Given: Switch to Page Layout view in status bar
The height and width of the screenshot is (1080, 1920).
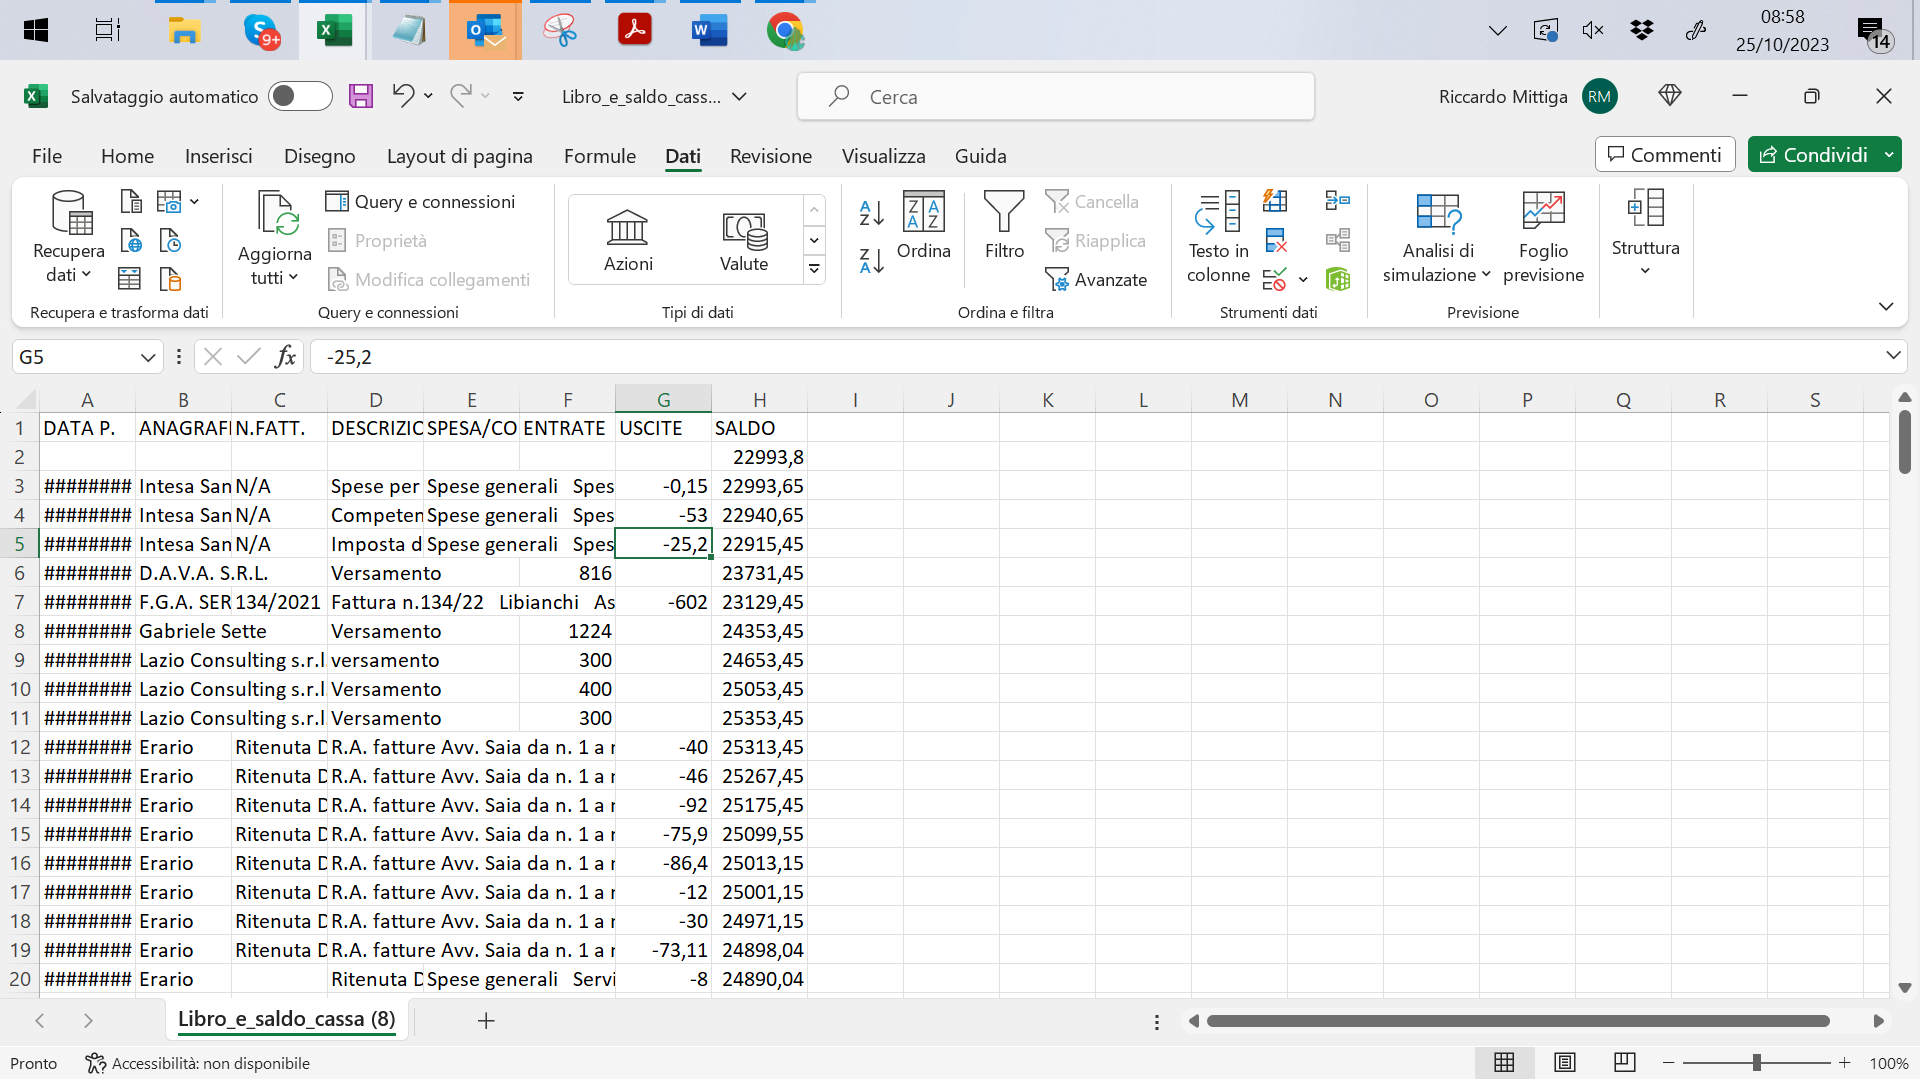Looking at the screenshot, I should tap(1565, 1063).
